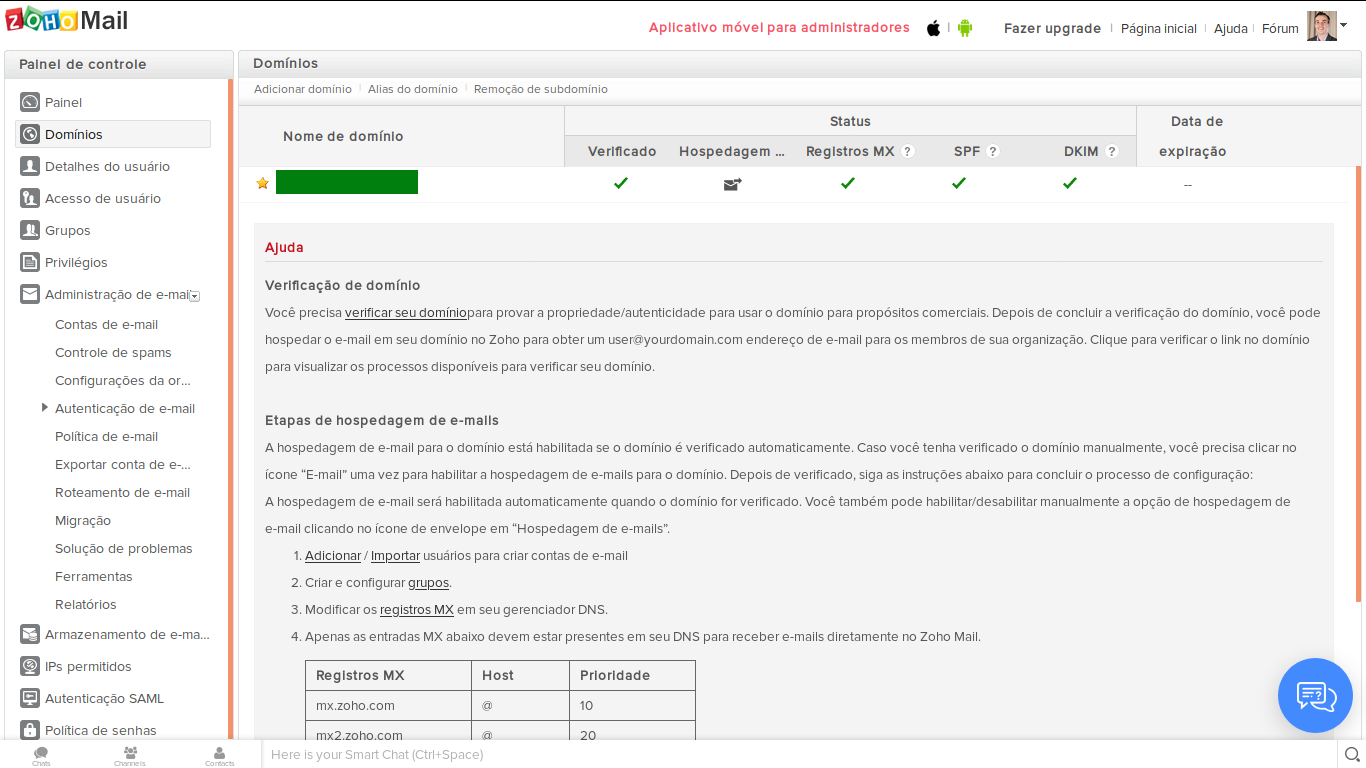This screenshot has height=768, width=1366.
Task: Collapse the Administração de e-mail section arrow
Action: coord(195,296)
